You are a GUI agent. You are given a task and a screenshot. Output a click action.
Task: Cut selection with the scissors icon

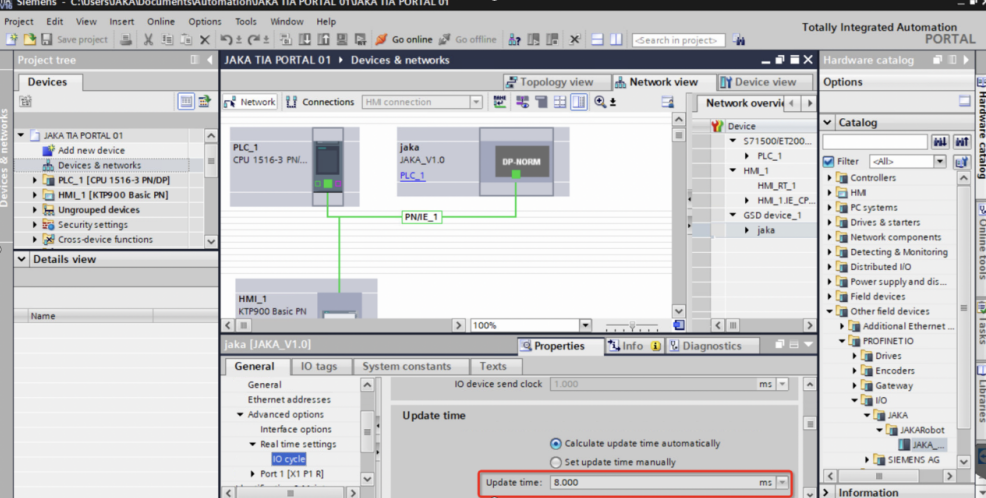coord(148,39)
